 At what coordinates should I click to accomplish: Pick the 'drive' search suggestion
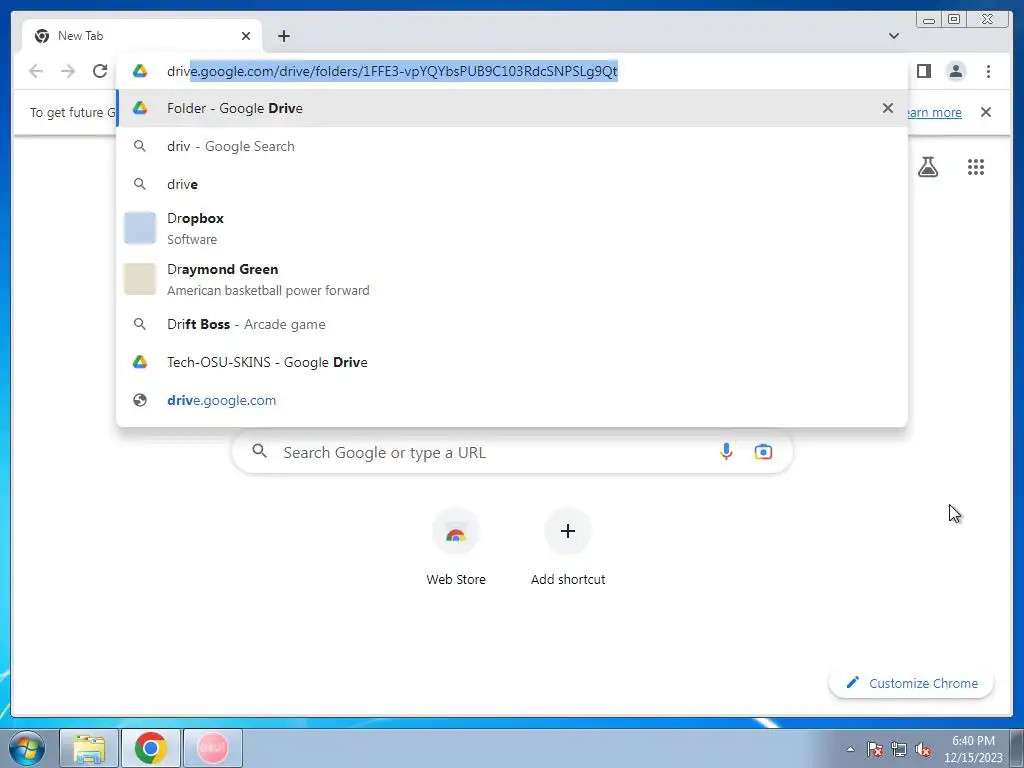pos(512,184)
